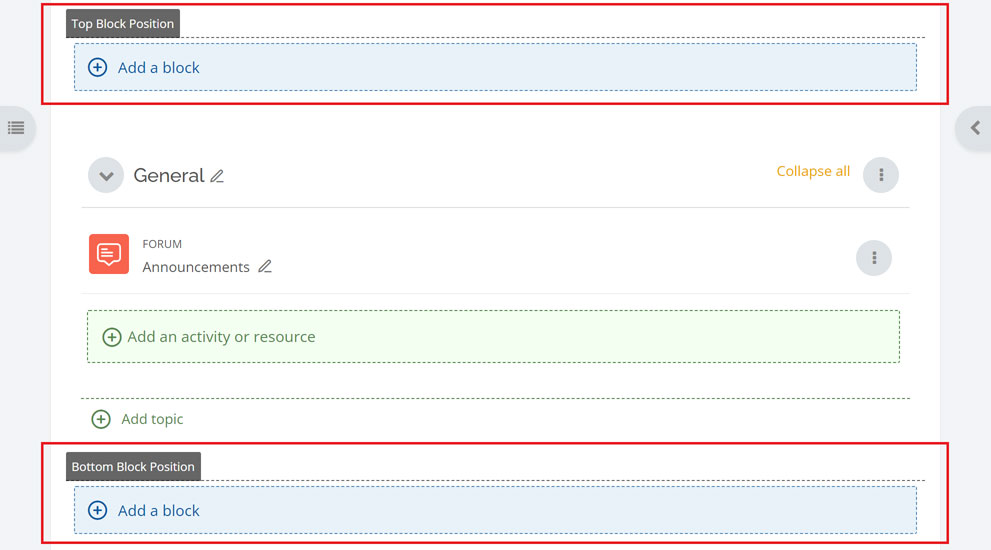Open the General section three-dots menu

pos(881,175)
